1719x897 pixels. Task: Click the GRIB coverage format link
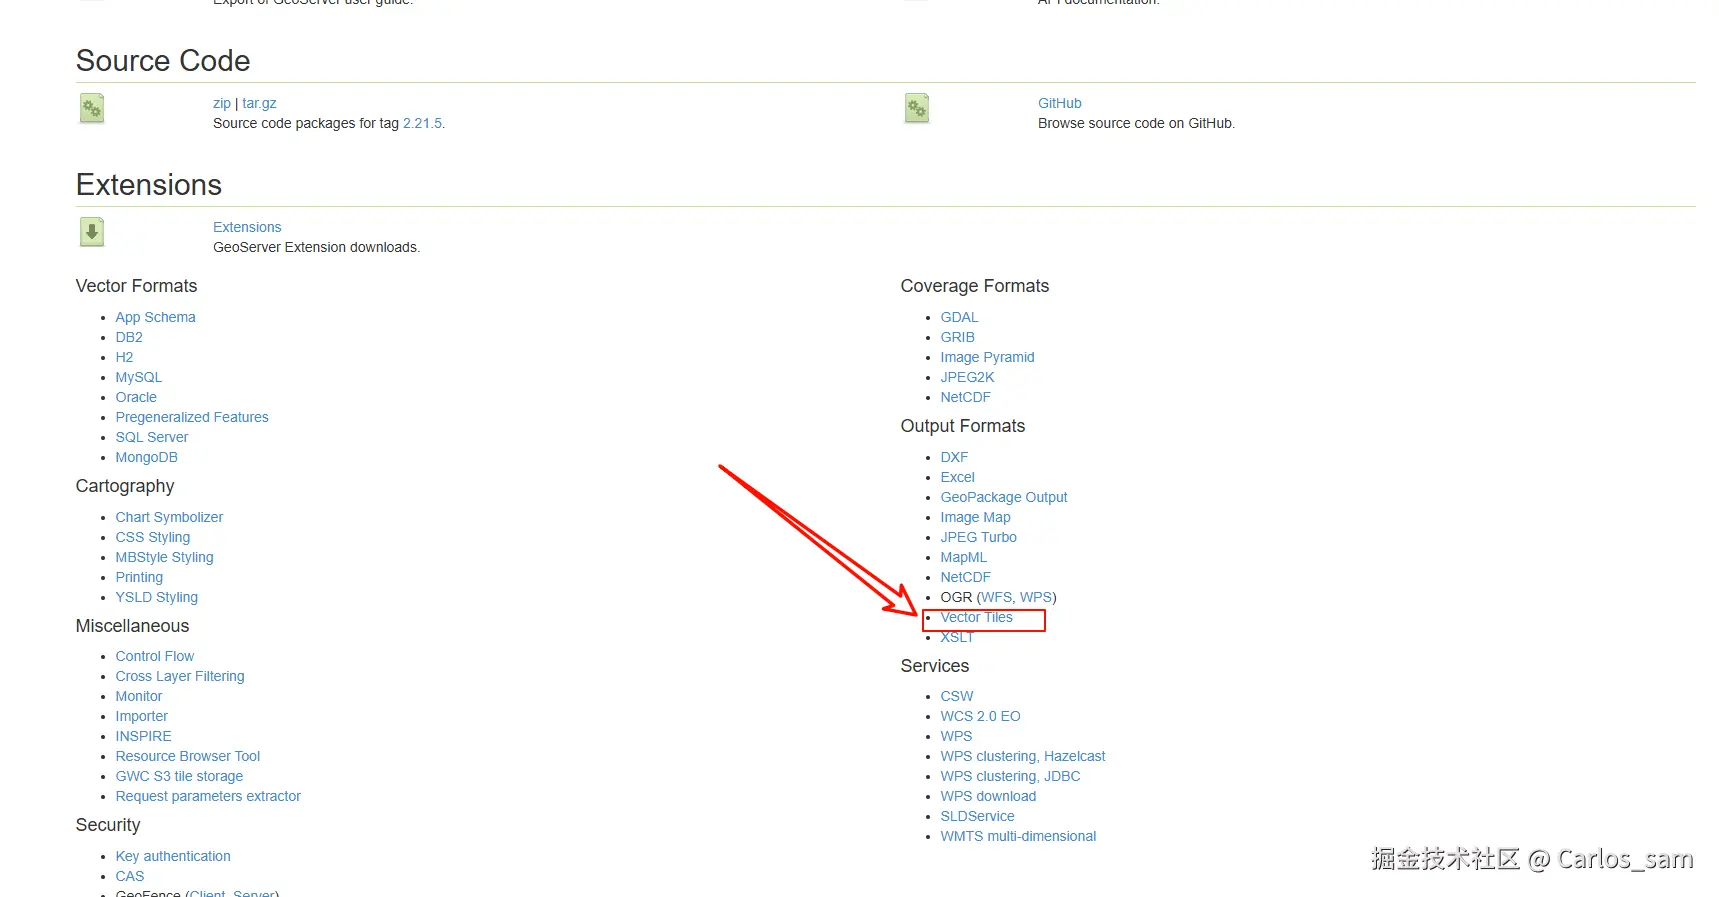point(957,337)
